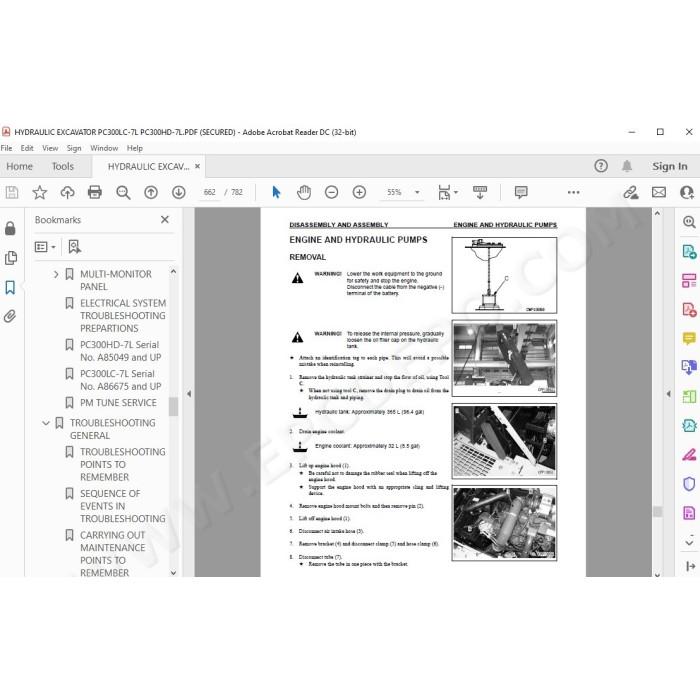The image size is (700, 700).
Task: Select PM TUNE SERVICE bookmark
Action: click(x=118, y=403)
